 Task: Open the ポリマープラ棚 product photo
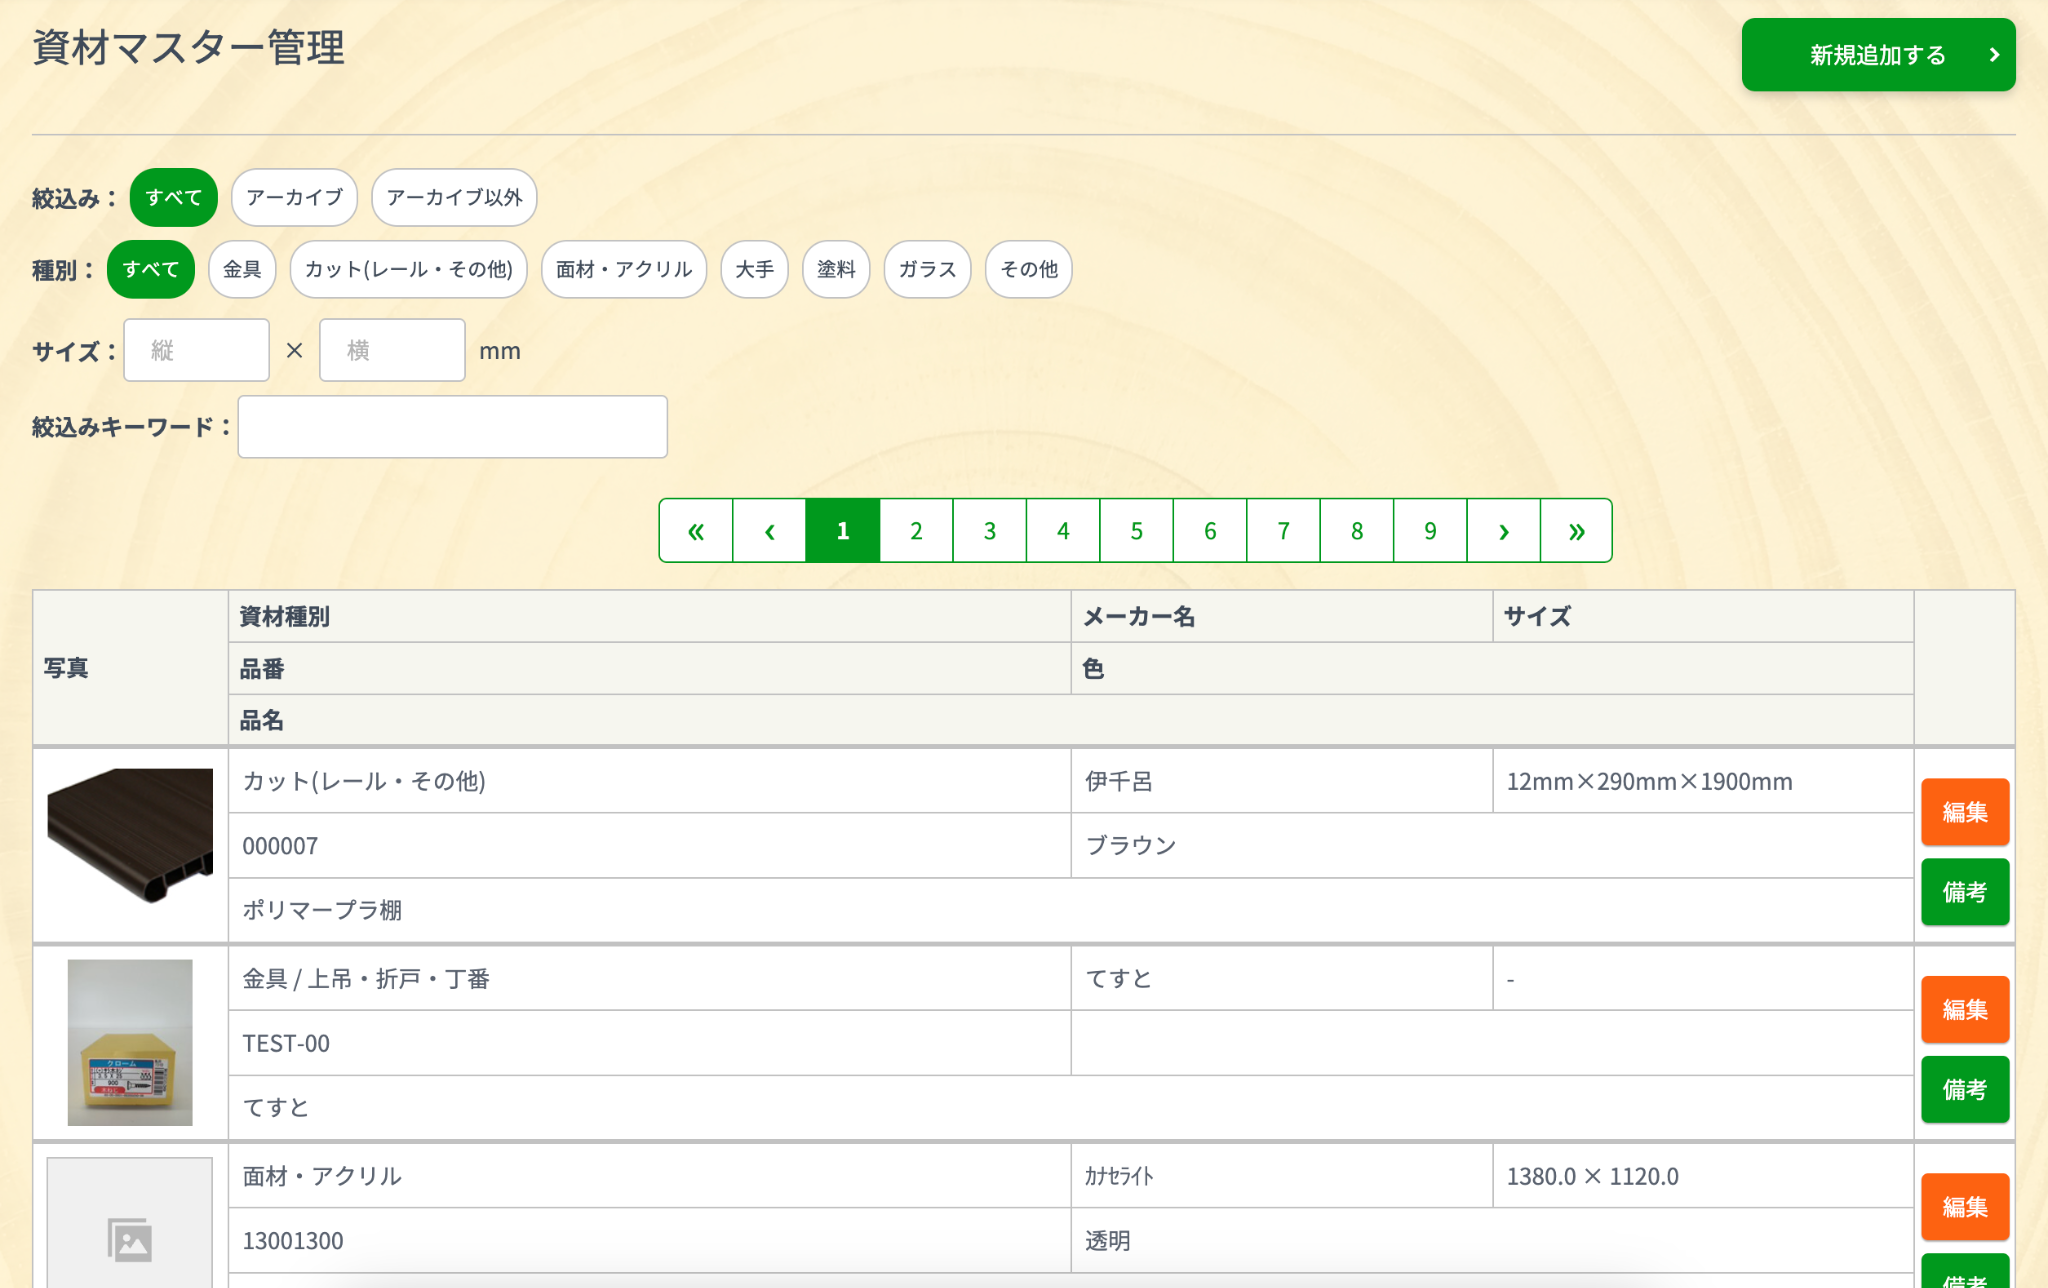click(130, 835)
